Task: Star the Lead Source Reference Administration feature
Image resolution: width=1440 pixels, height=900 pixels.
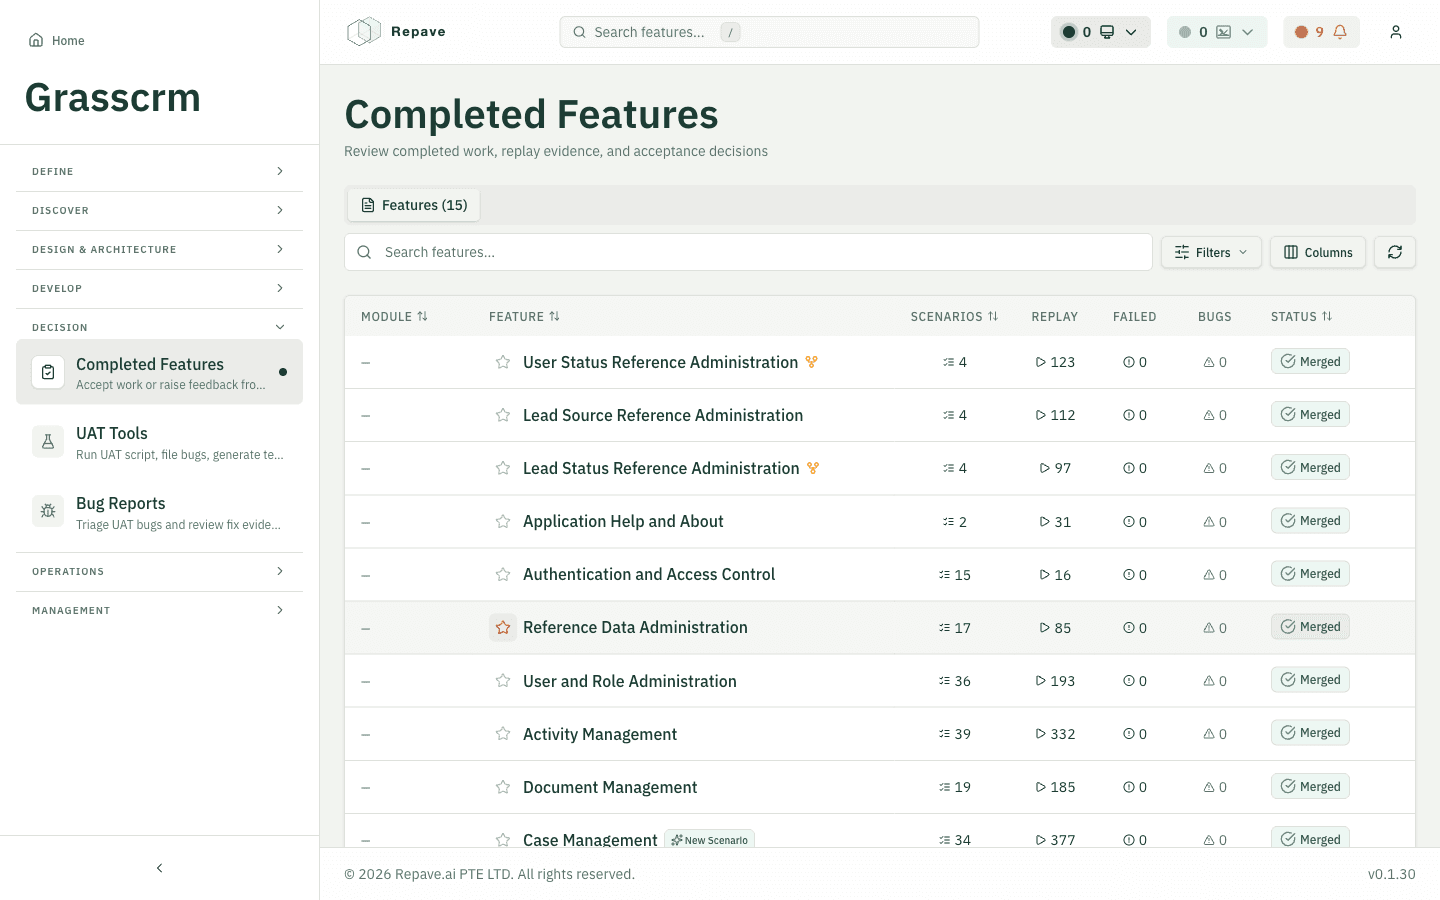Action: [x=503, y=415]
